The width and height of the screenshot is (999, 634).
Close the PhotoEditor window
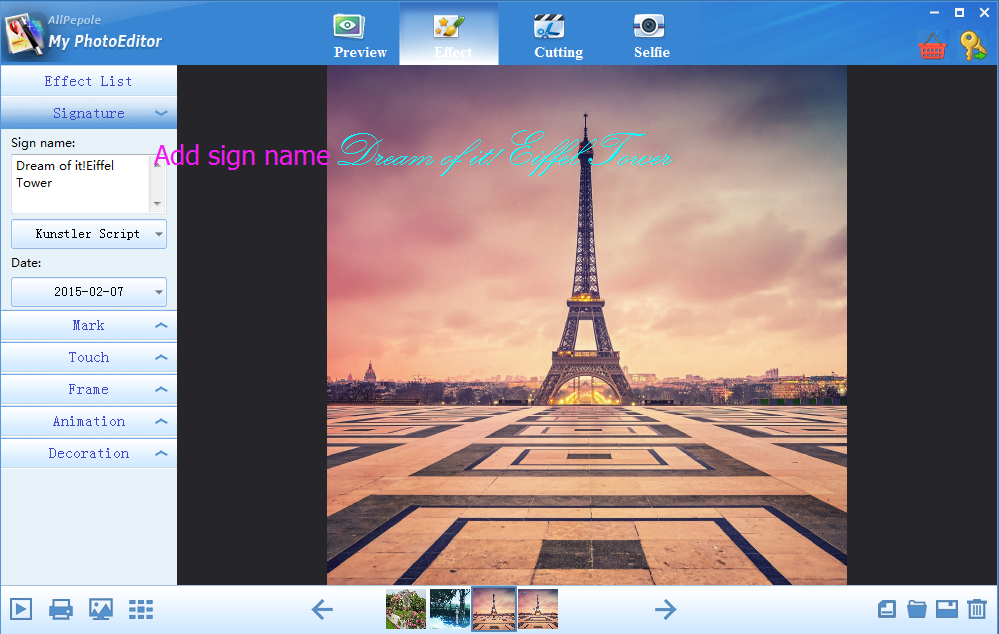point(984,12)
